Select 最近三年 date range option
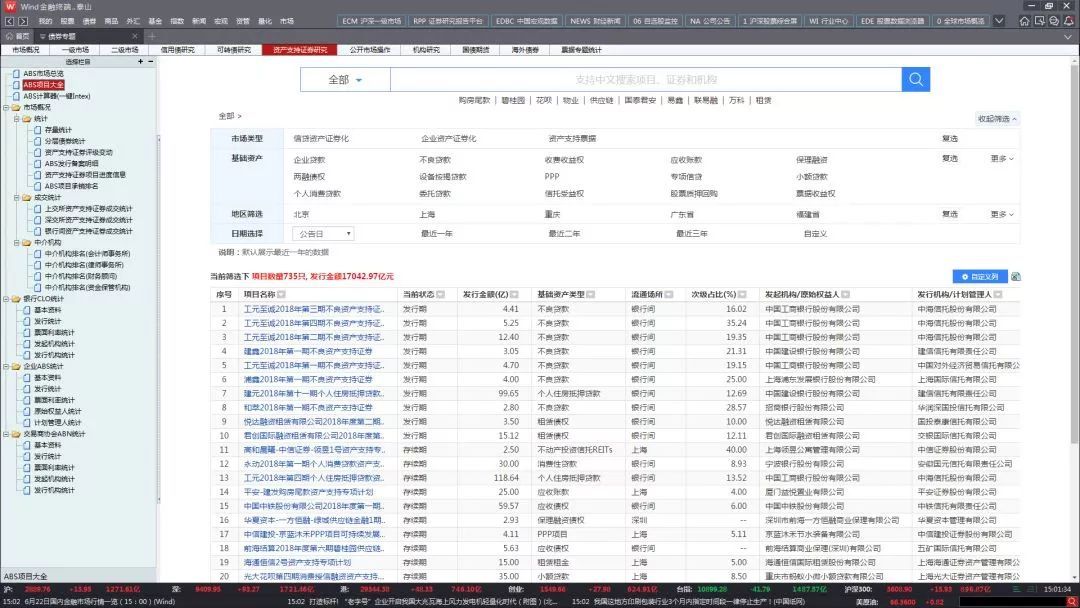This screenshot has width=1080, height=608. pos(692,233)
